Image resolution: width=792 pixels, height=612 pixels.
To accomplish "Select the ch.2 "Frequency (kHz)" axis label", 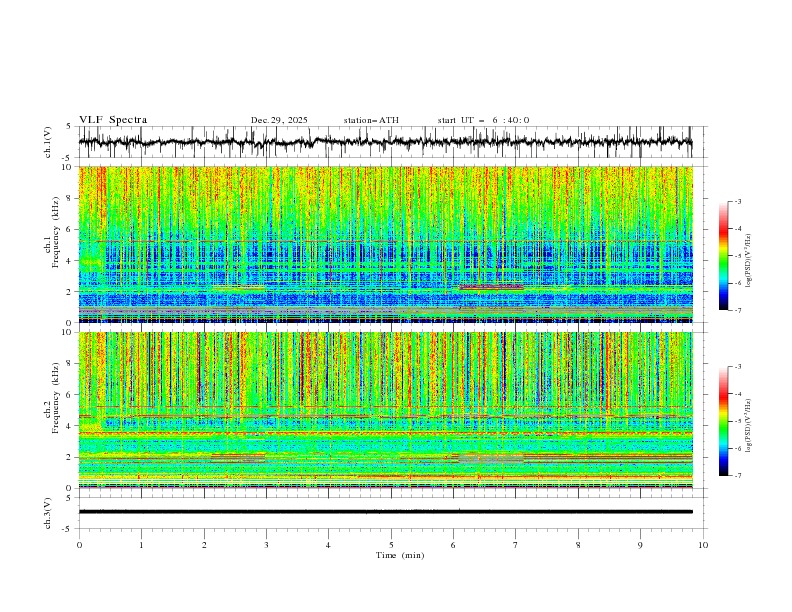I will tap(58, 398).
